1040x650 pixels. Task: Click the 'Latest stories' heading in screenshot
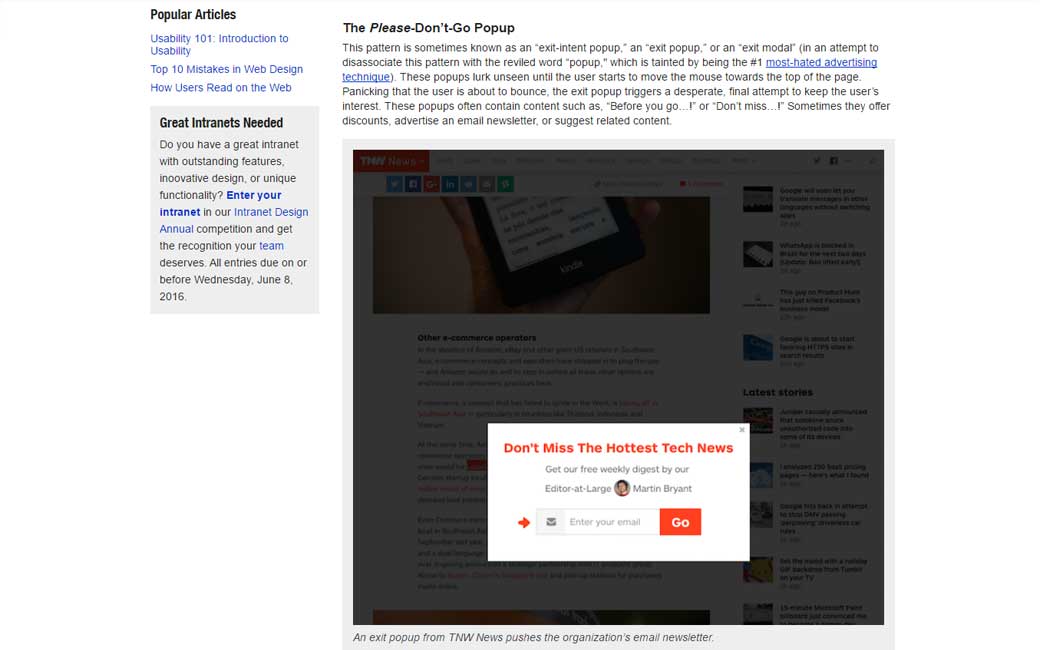(777, 392)
